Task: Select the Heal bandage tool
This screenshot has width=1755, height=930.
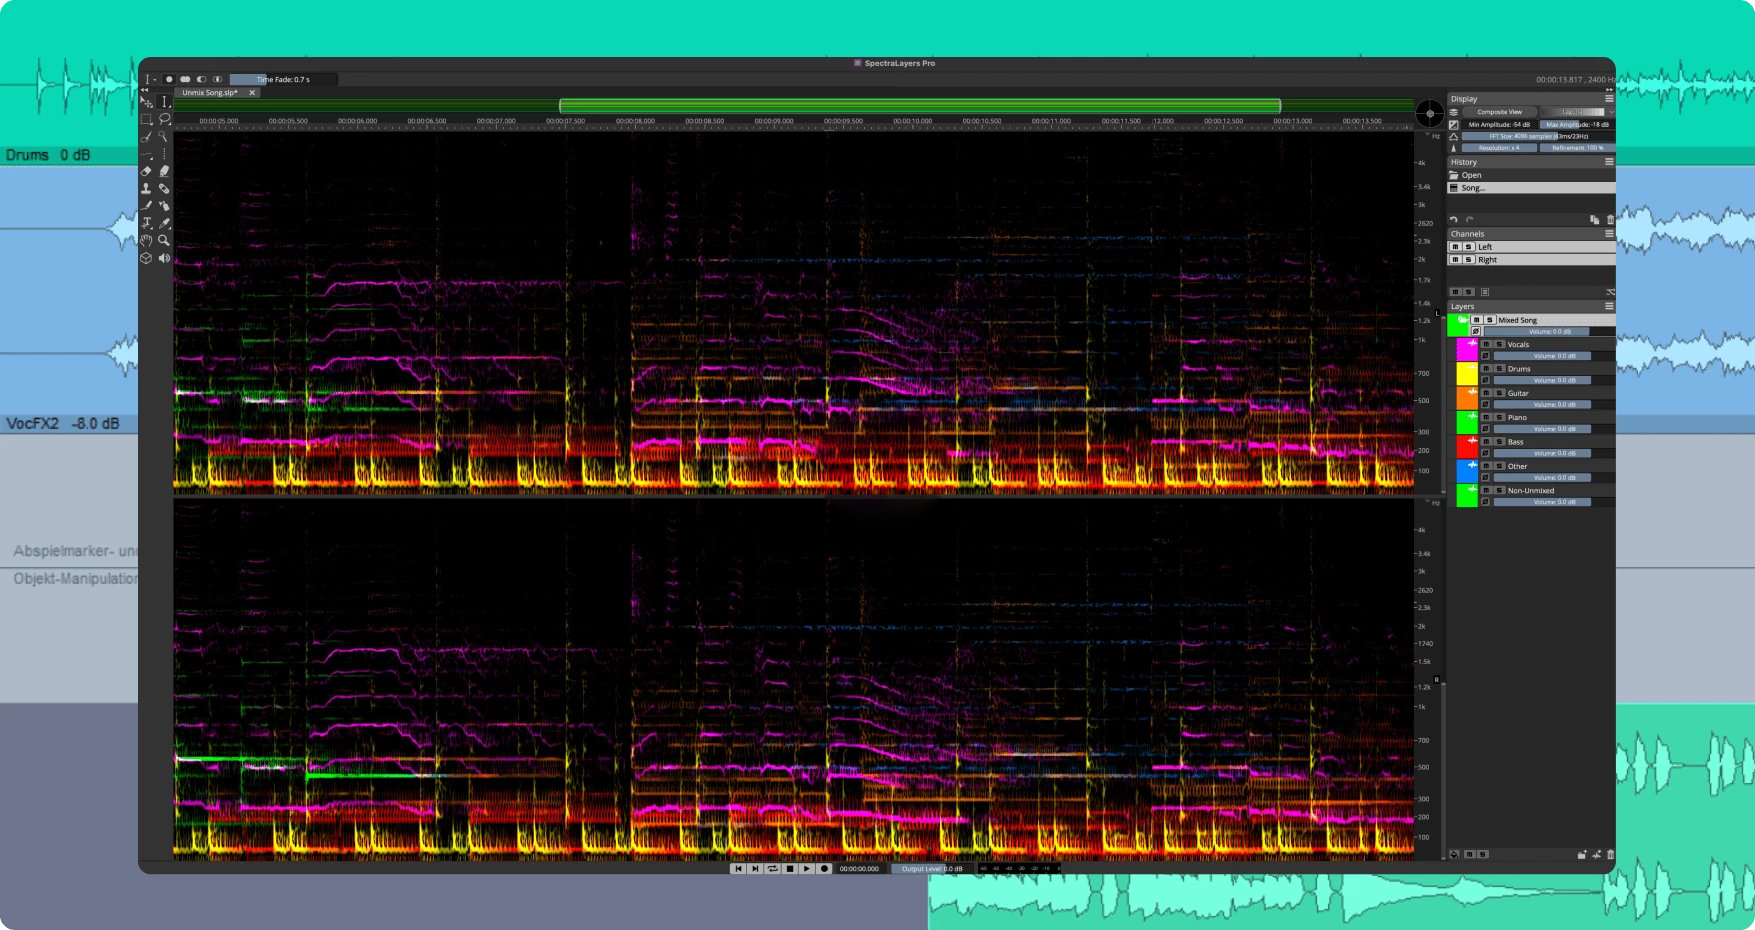Action: (x=164, y=188)
